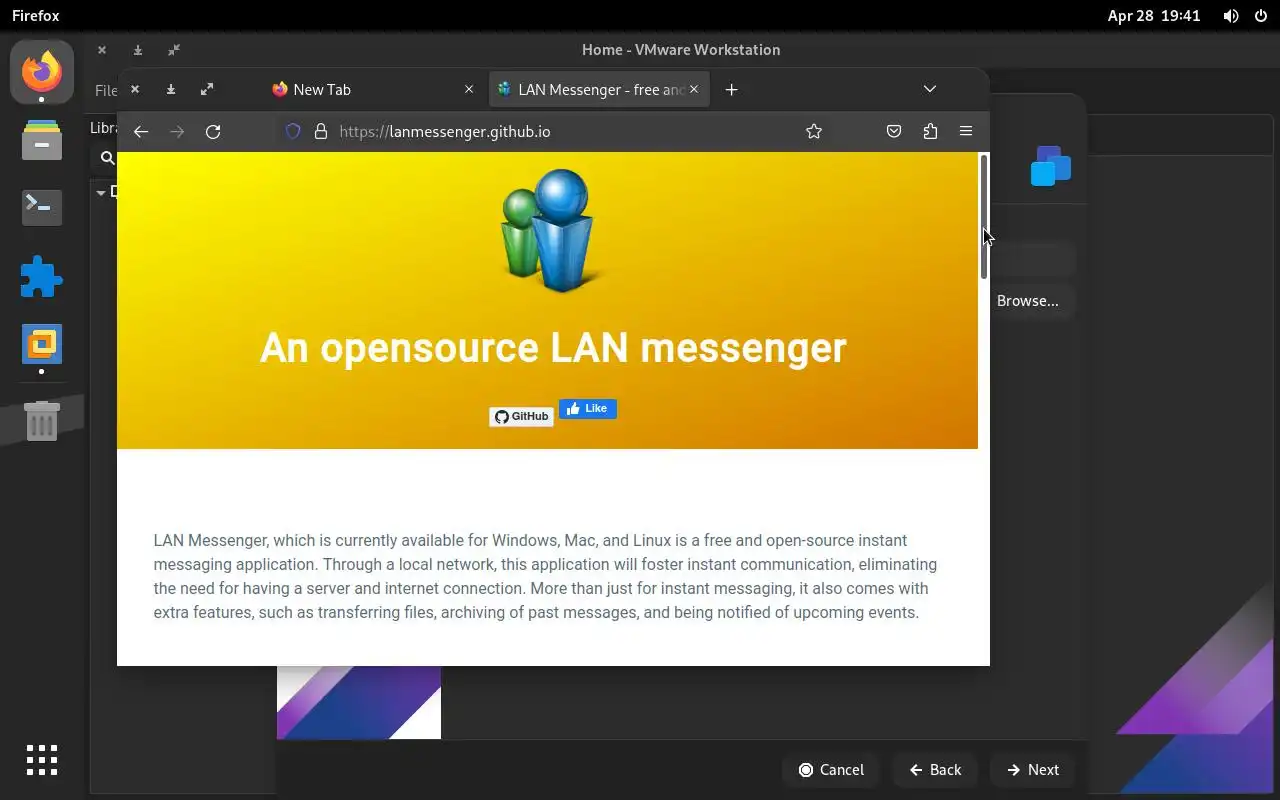
Task: Click Next in the VMware wizard
Action: click(x=1033, y=769)
